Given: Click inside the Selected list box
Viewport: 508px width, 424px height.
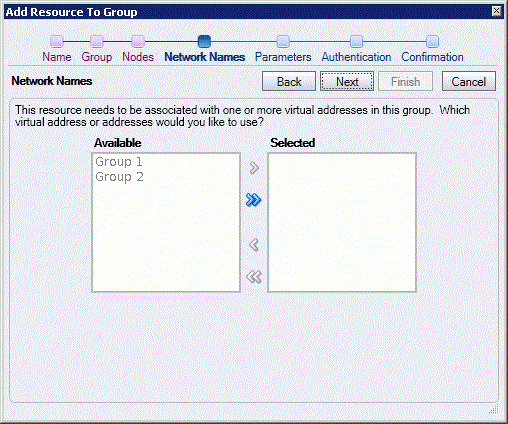Looking at the screenshot, I should pos(342,222).
